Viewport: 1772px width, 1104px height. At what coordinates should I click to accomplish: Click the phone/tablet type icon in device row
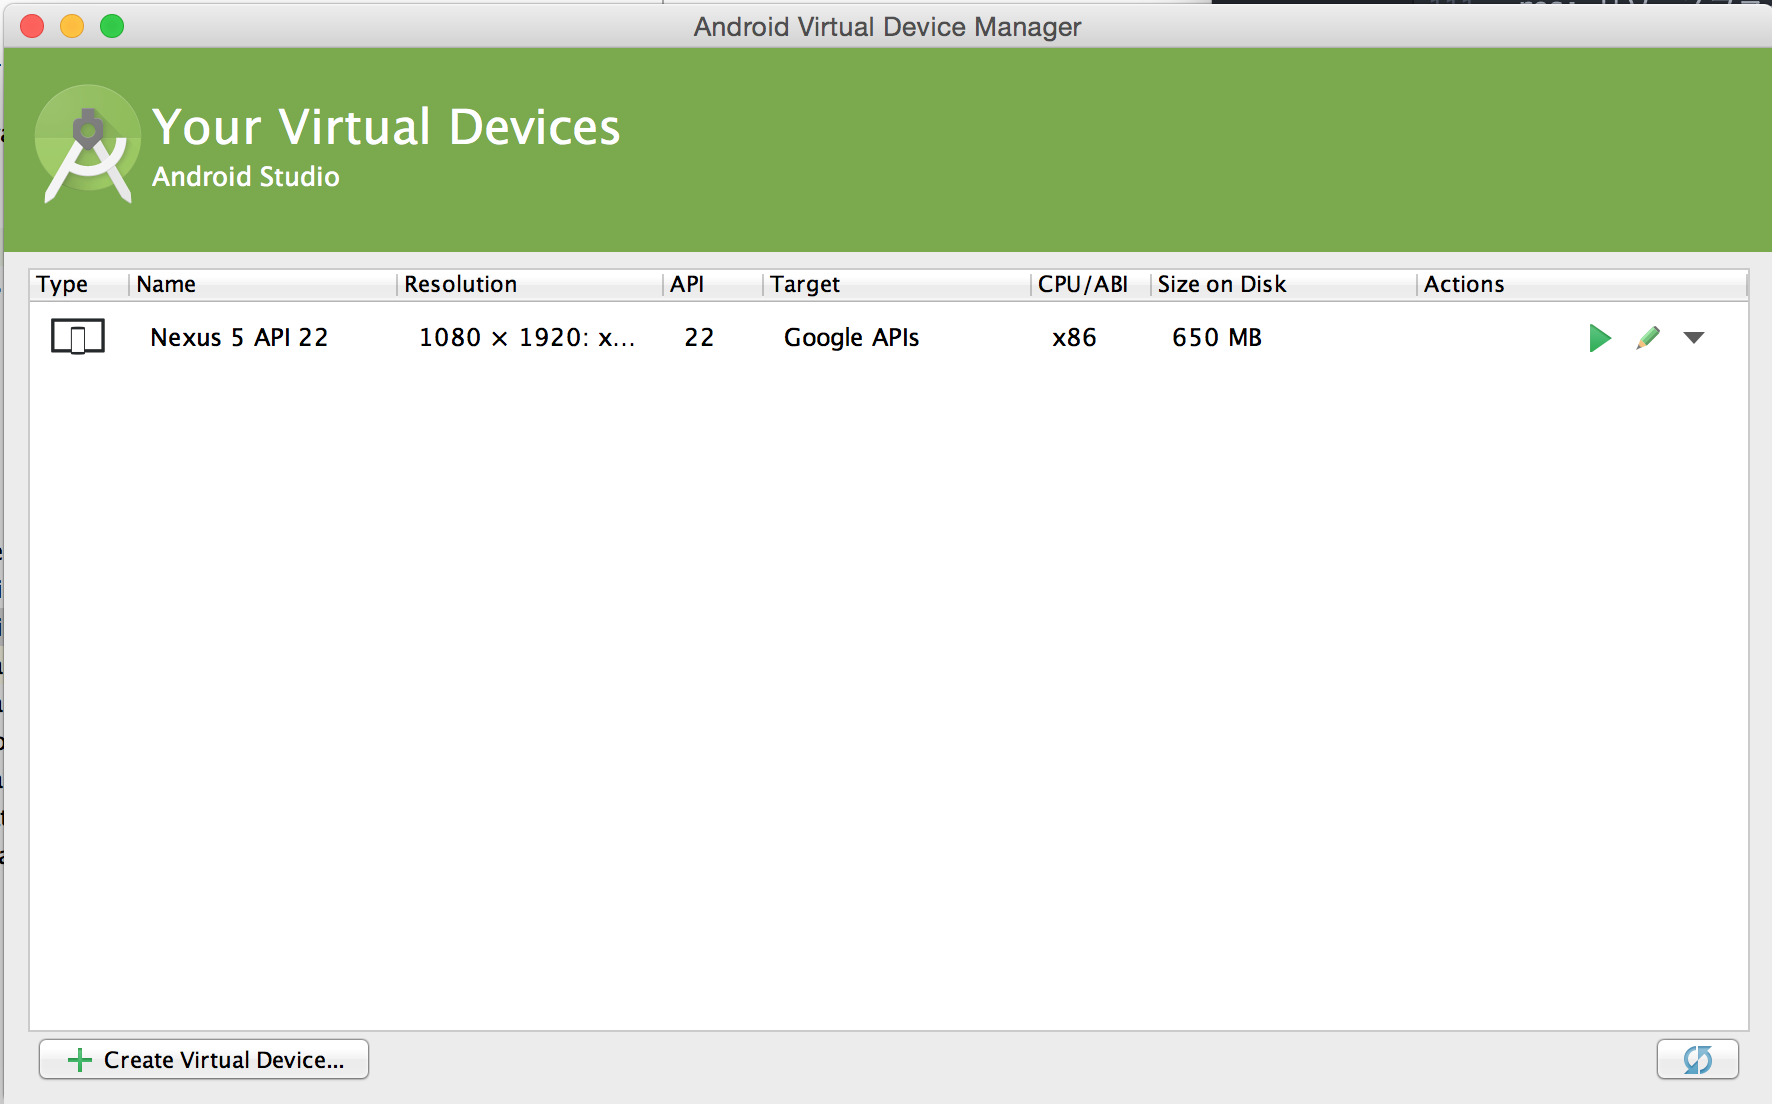coord(78,337)
